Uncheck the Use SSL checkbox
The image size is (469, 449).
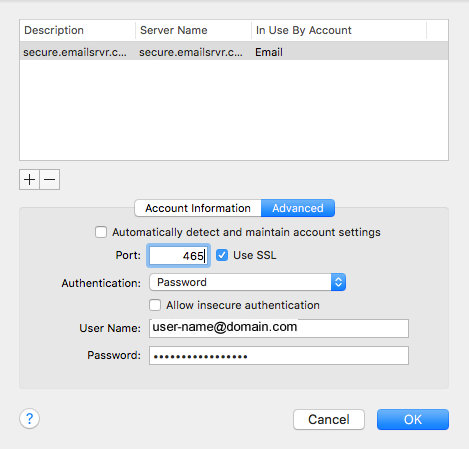point(222,255)
